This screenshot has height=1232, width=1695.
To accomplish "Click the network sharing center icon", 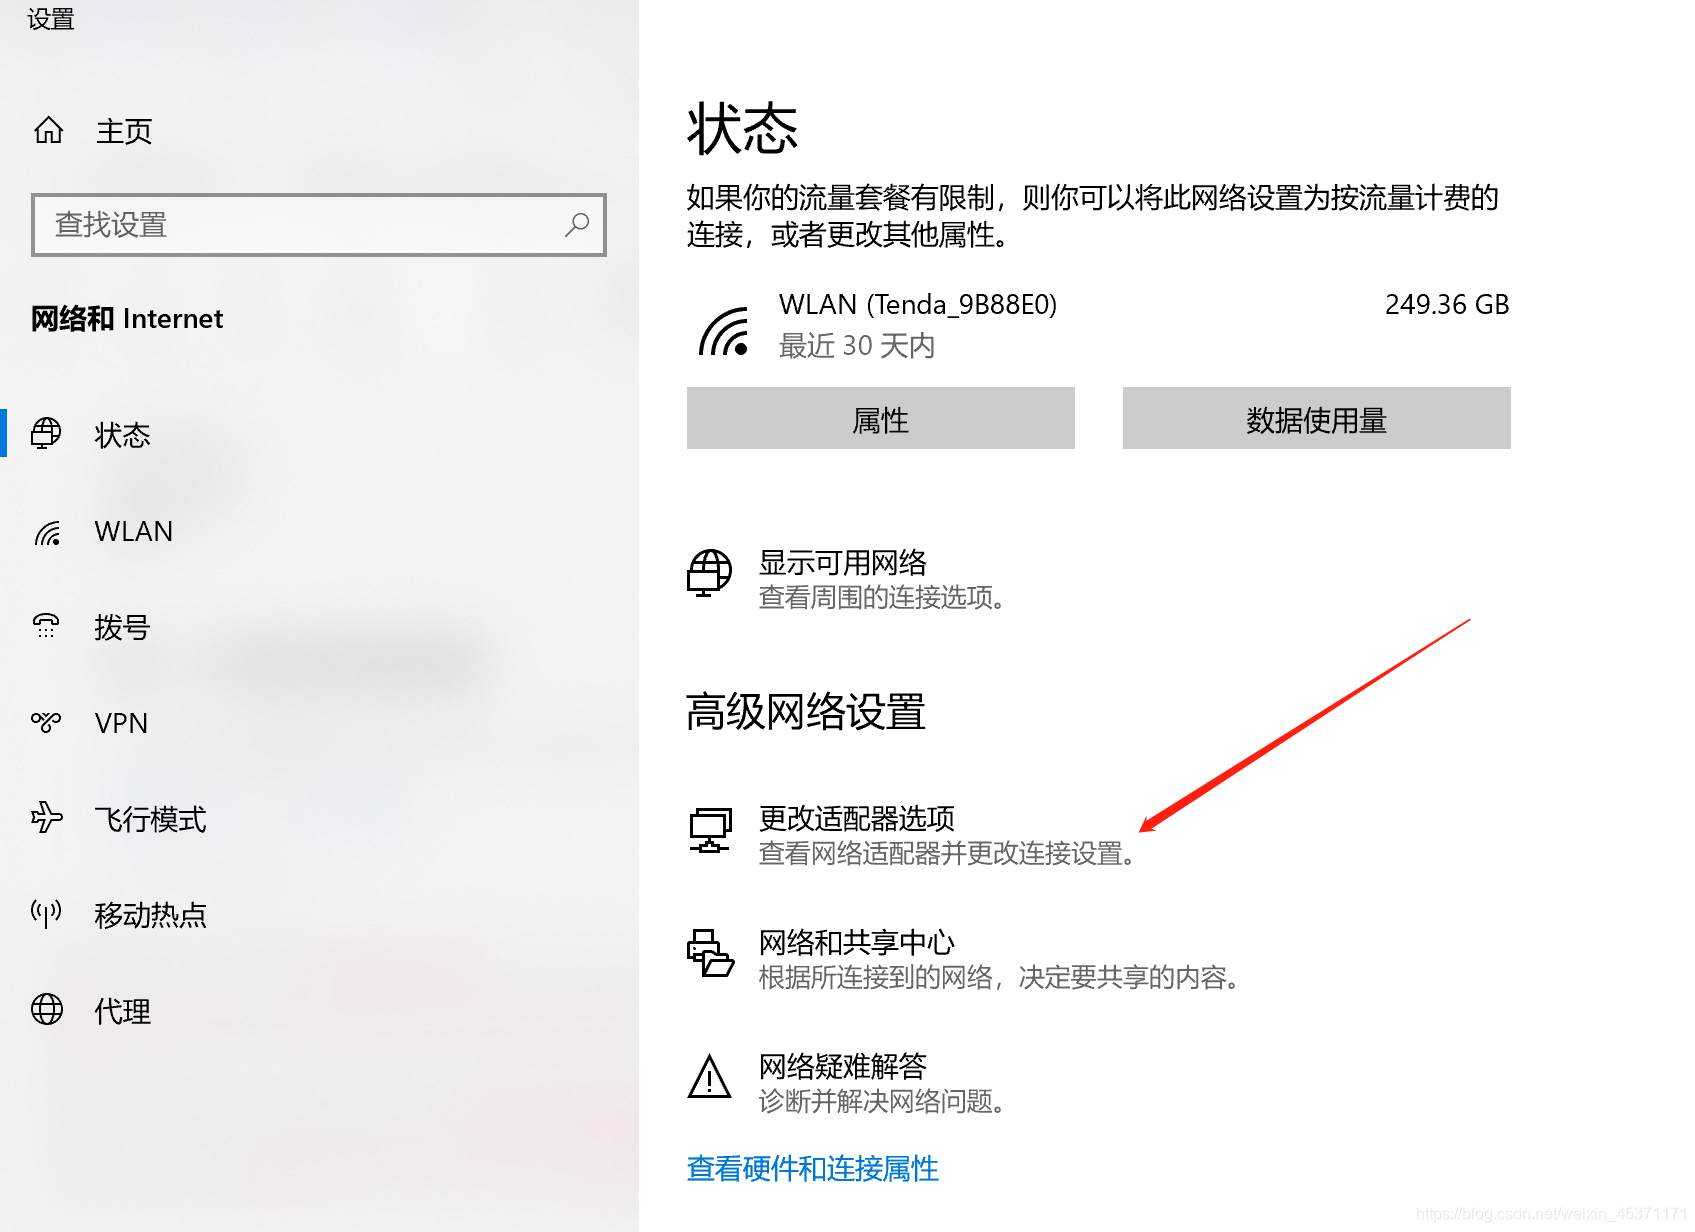I will click(710, 953).
